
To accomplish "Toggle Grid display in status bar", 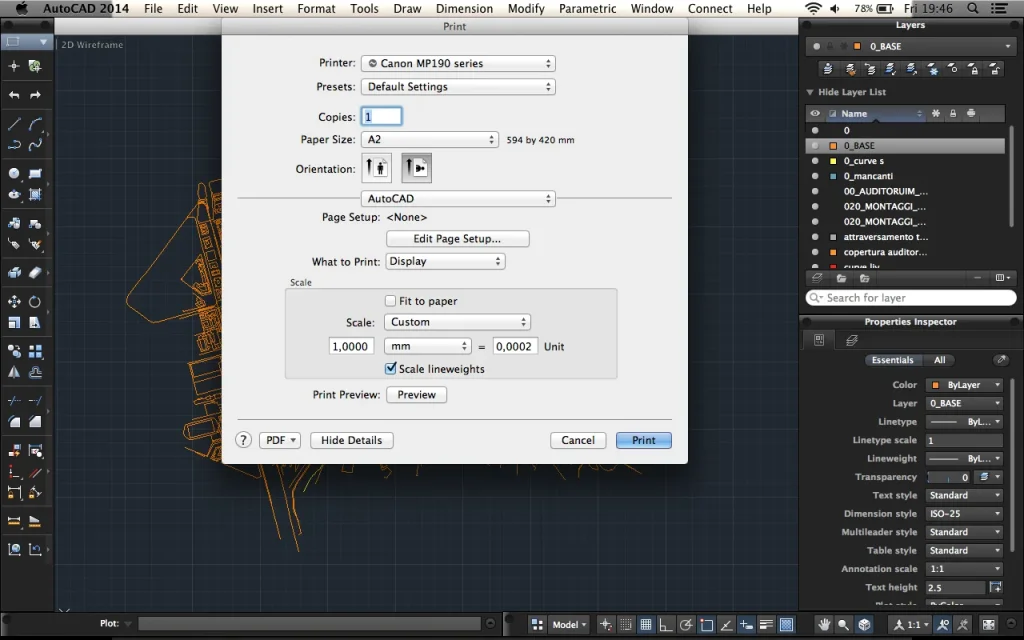I will pos(645,624).
